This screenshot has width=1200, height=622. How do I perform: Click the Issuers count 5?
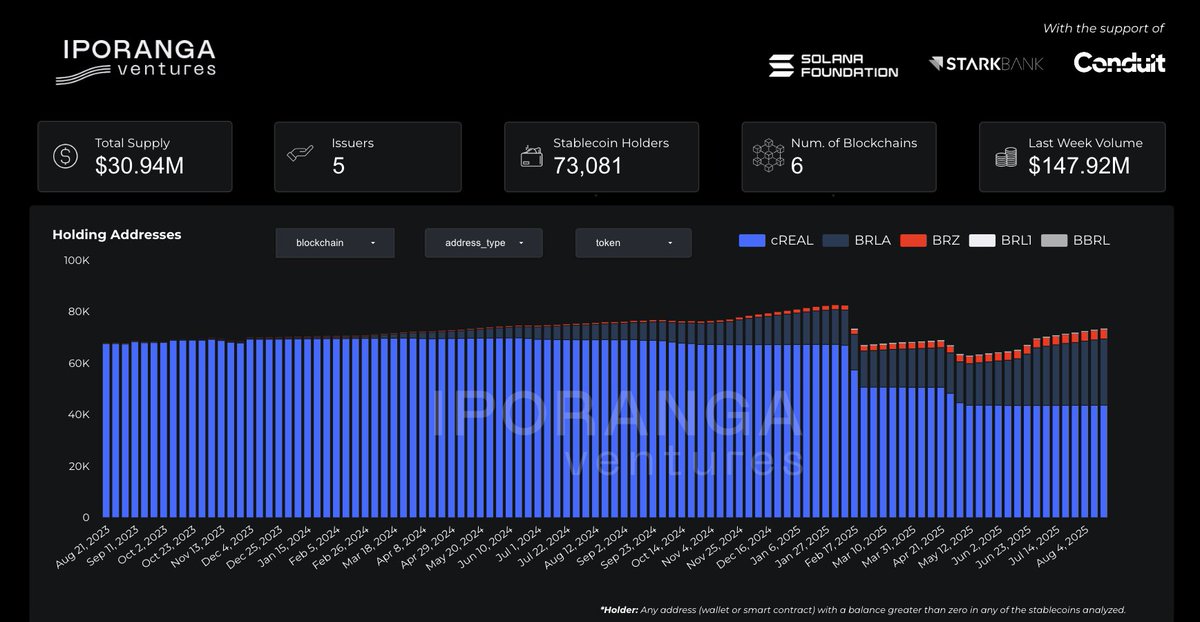338,167
